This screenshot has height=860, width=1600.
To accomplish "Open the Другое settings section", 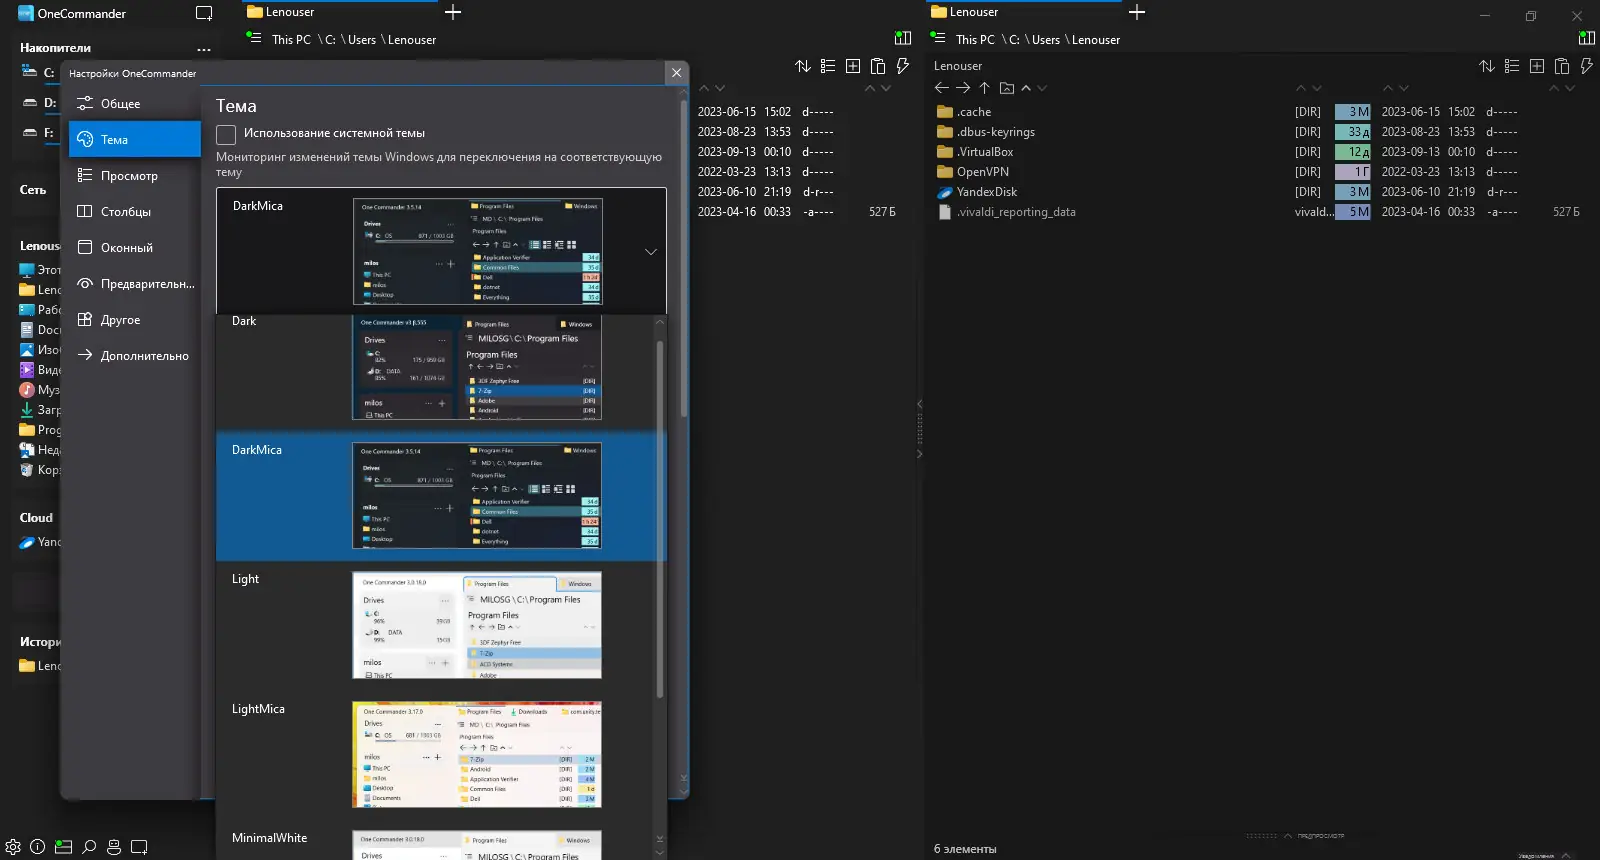I will (135, 320).
